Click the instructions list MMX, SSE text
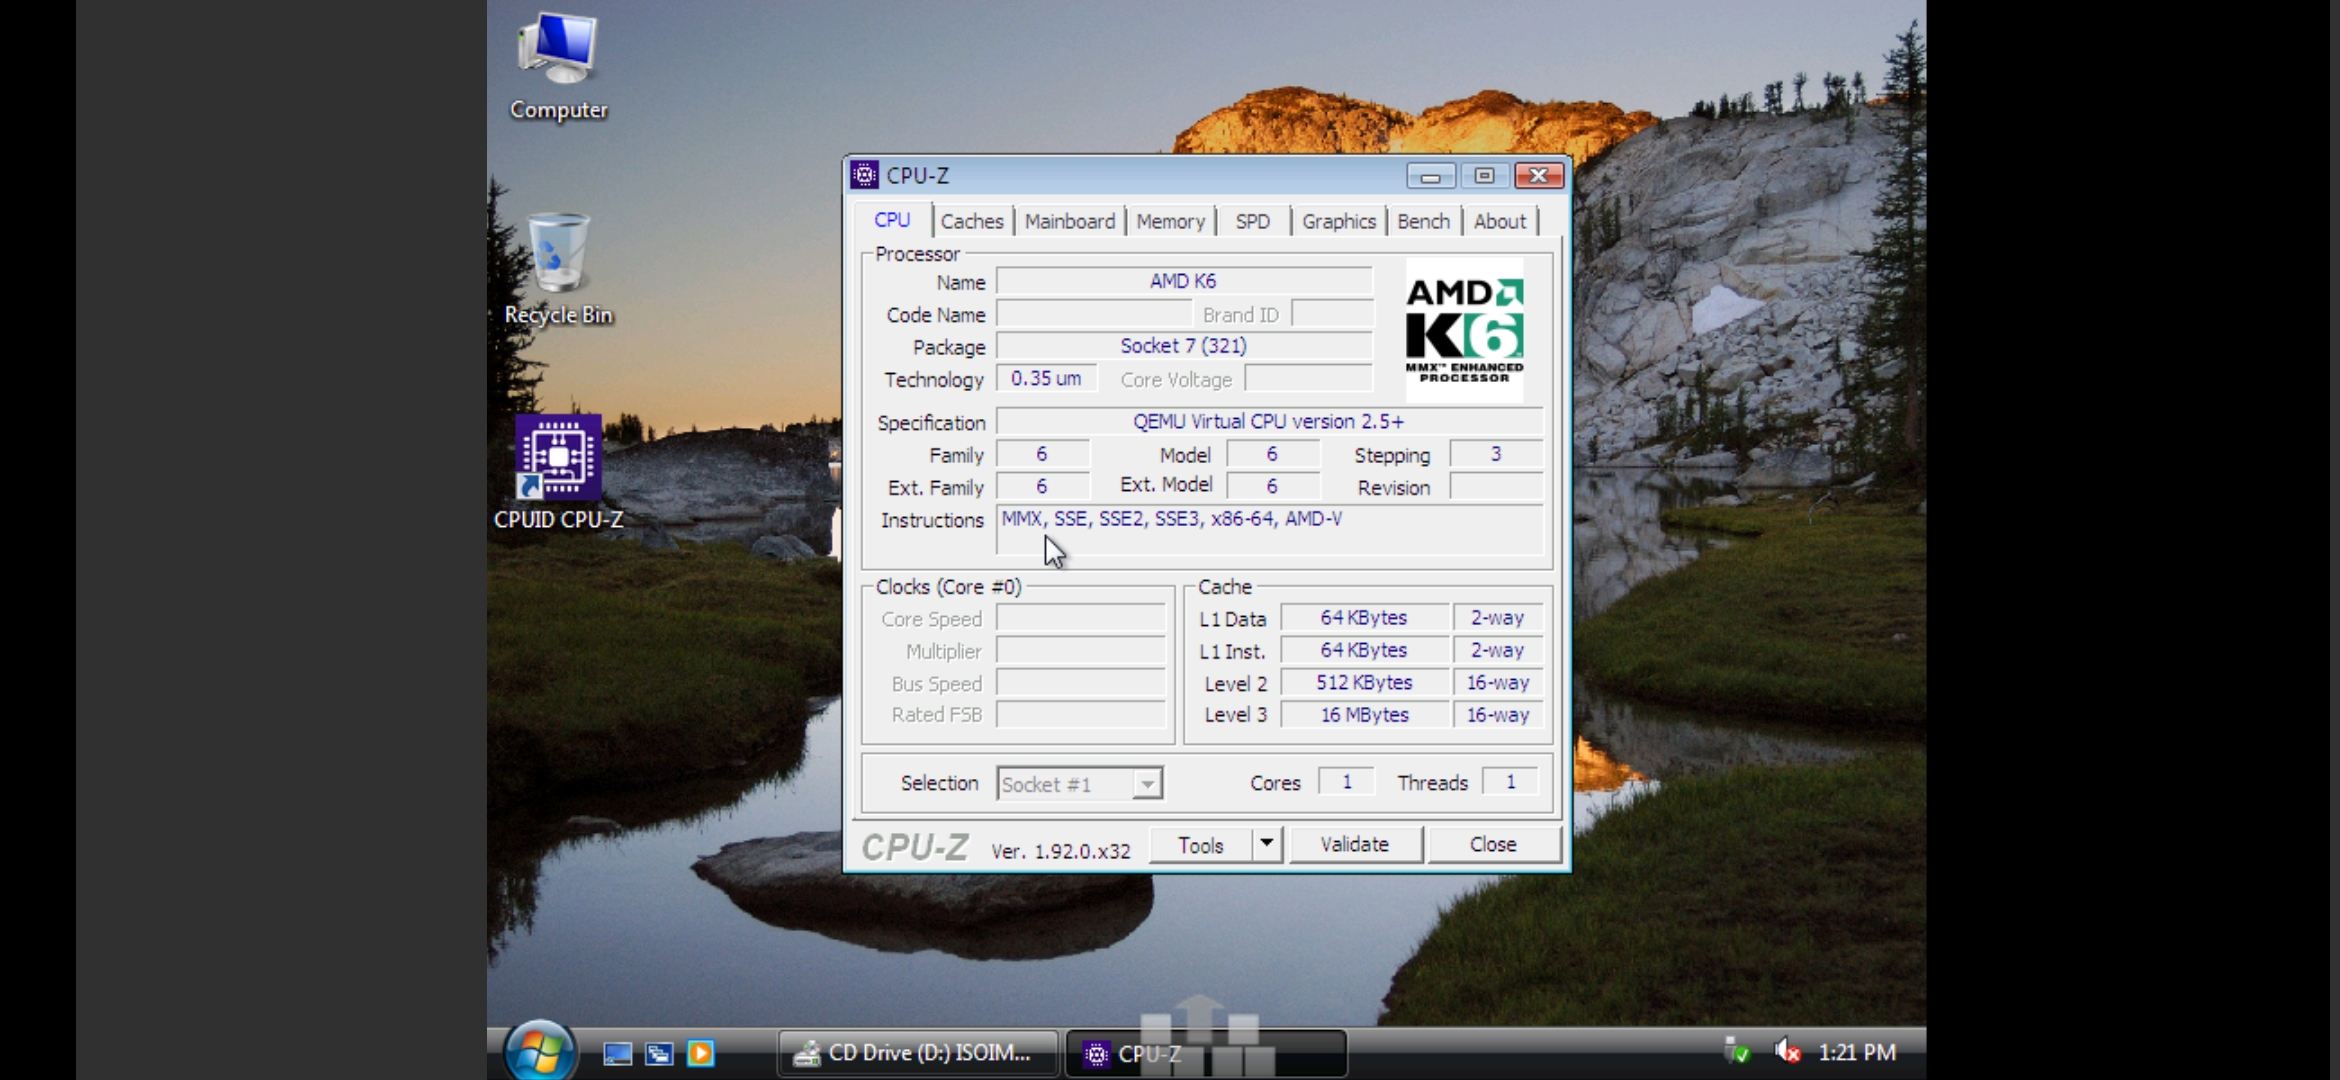Image resolution: width=2340 pixels, height=1080 pixels. pyautogui.click(x=1171, y=519)
